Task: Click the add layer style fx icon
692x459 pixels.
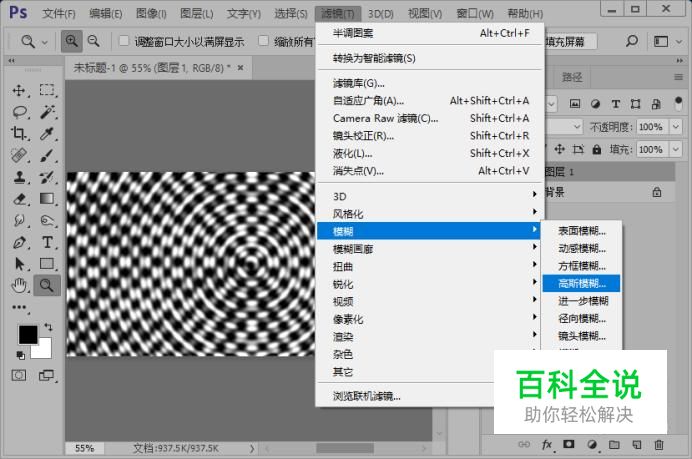Action: click(546, 444)
